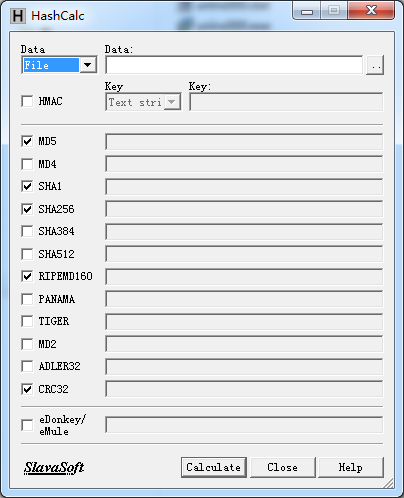The image size is (404, 498).
Task: Uncheck the MD5 checkbox
Action: pos(27,141)
